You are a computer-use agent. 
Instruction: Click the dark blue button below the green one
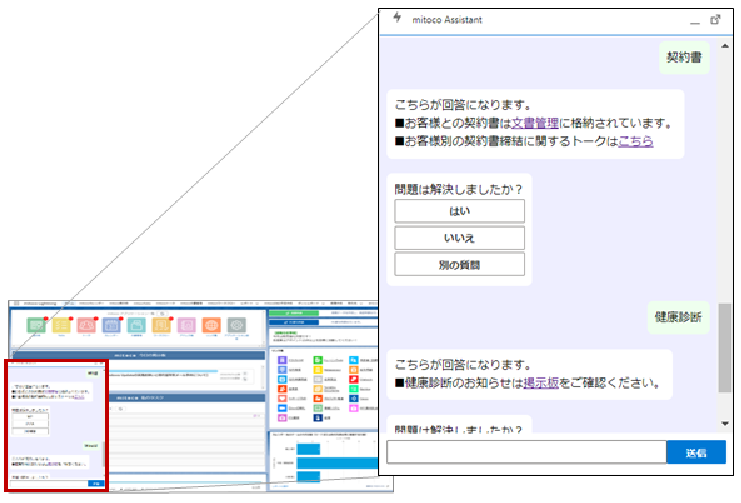point(294,322)
